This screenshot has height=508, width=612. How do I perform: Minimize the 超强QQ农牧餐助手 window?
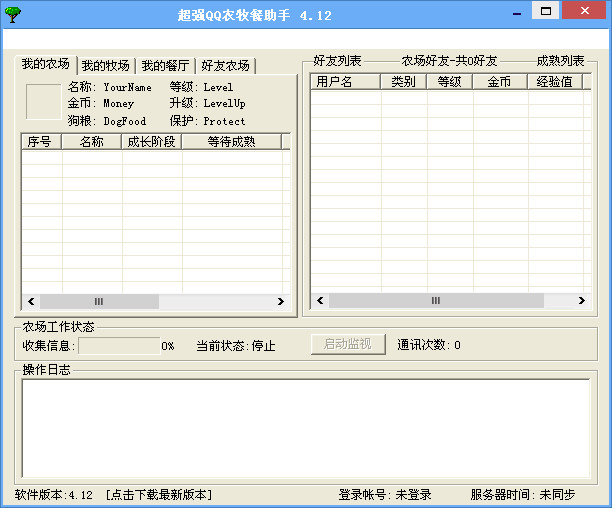click(517, 12)
